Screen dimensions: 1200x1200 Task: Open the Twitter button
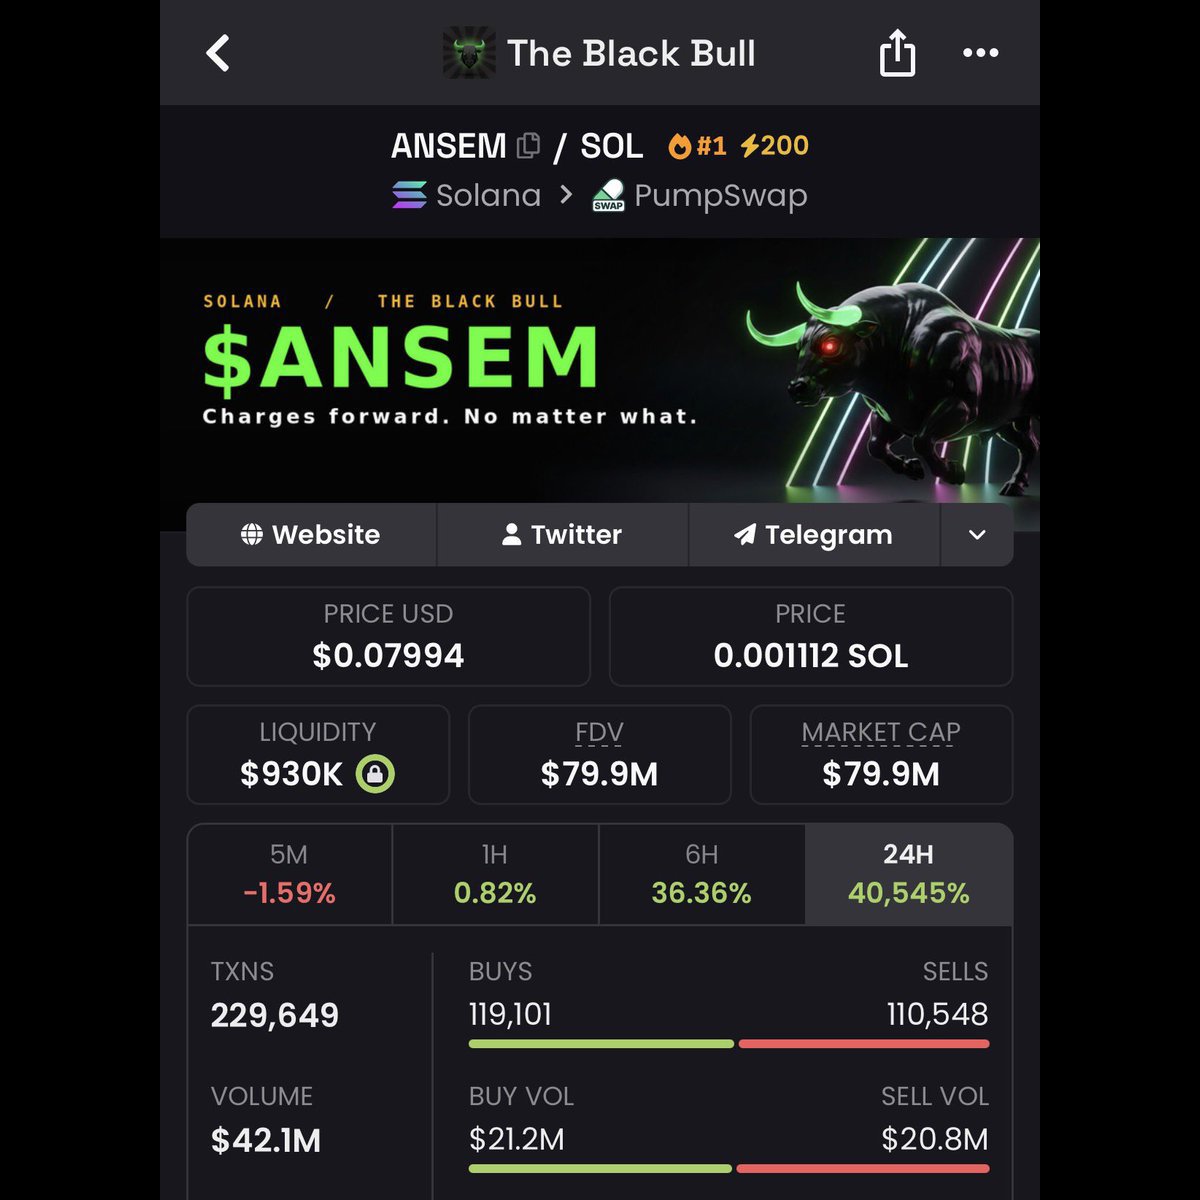(562, 535)
